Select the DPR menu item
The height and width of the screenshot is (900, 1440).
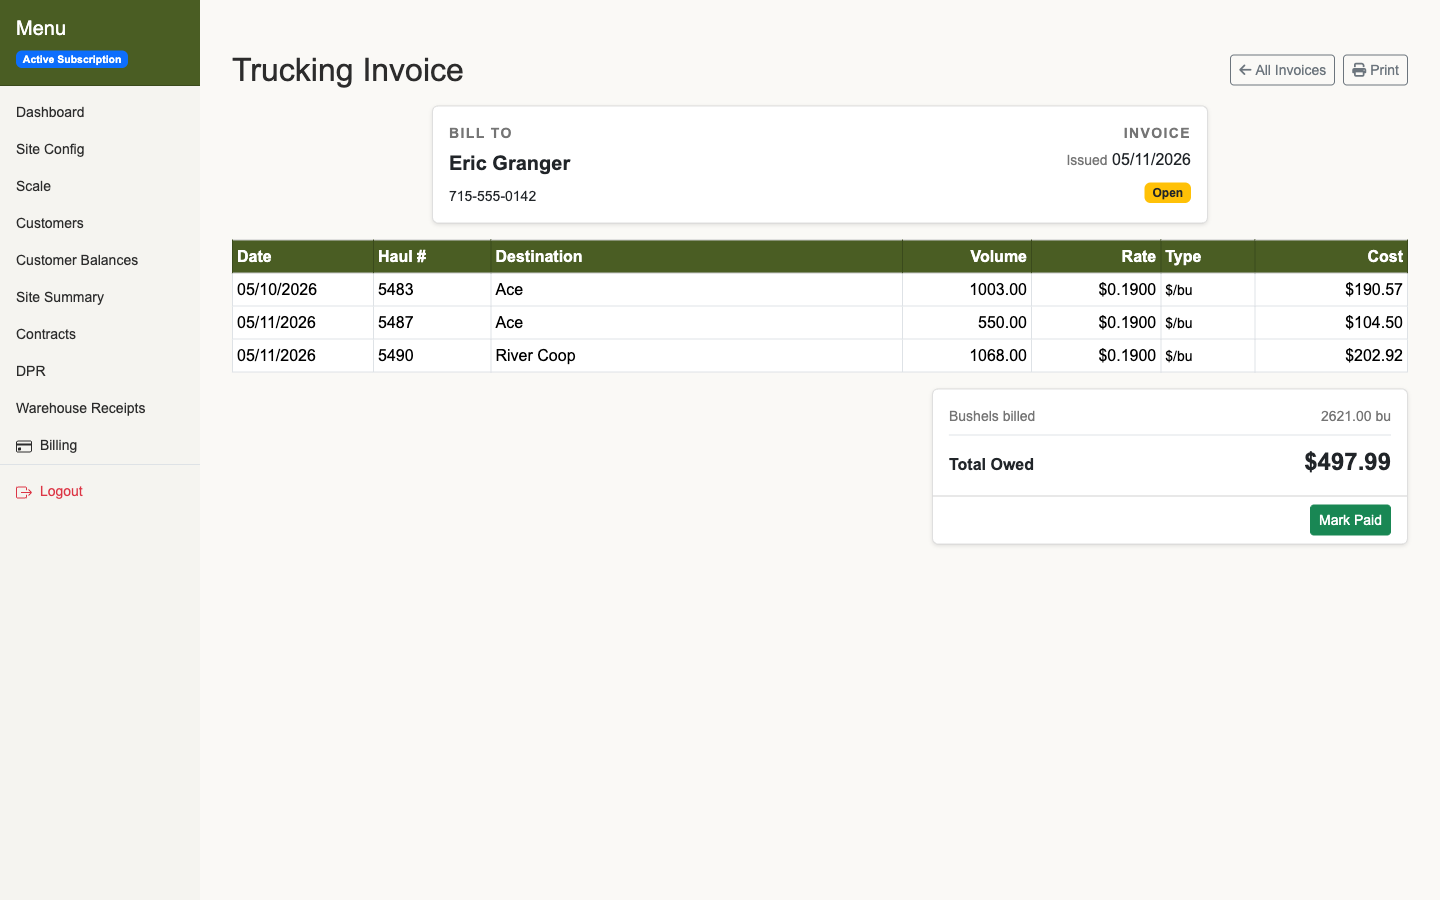31,371
